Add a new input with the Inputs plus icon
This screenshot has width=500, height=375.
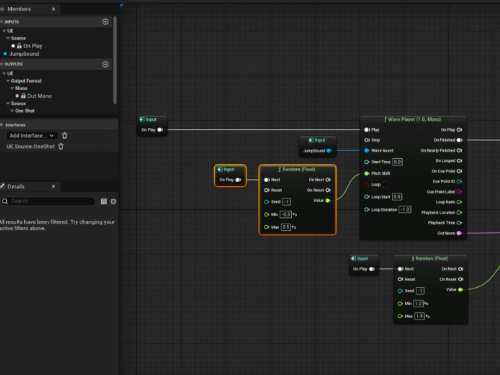coord(105,22)
